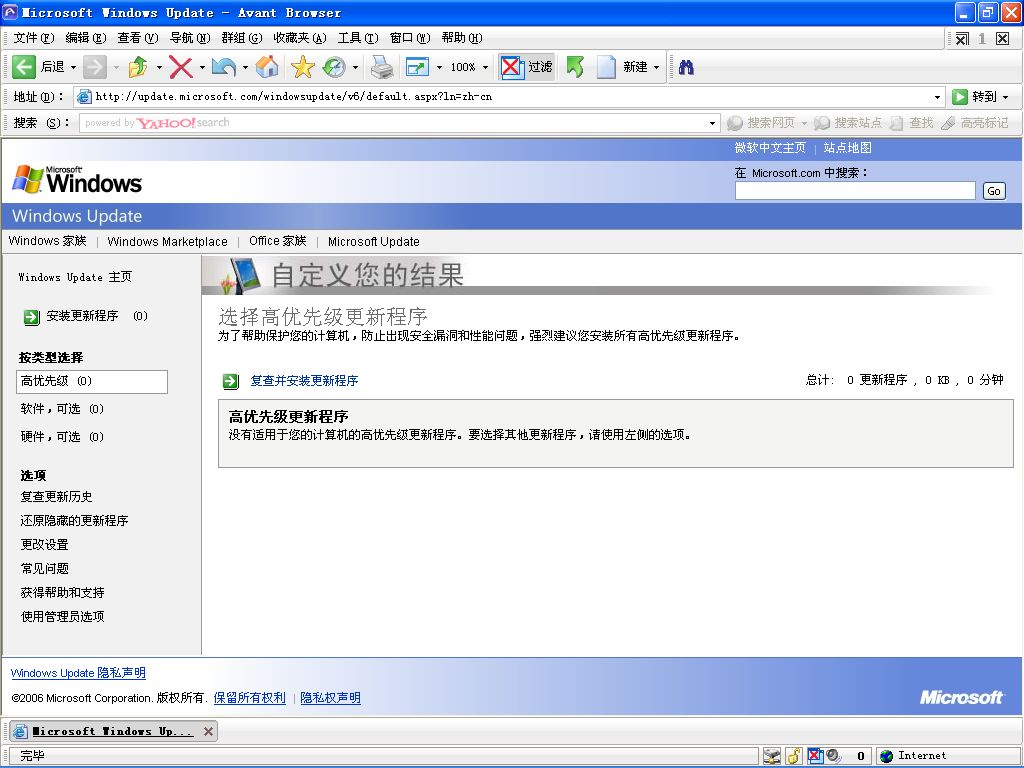The height and width of the screenshot is (768, 1024).
Task: Expand the Back button history dropdown
Action: tap(73, 67)
